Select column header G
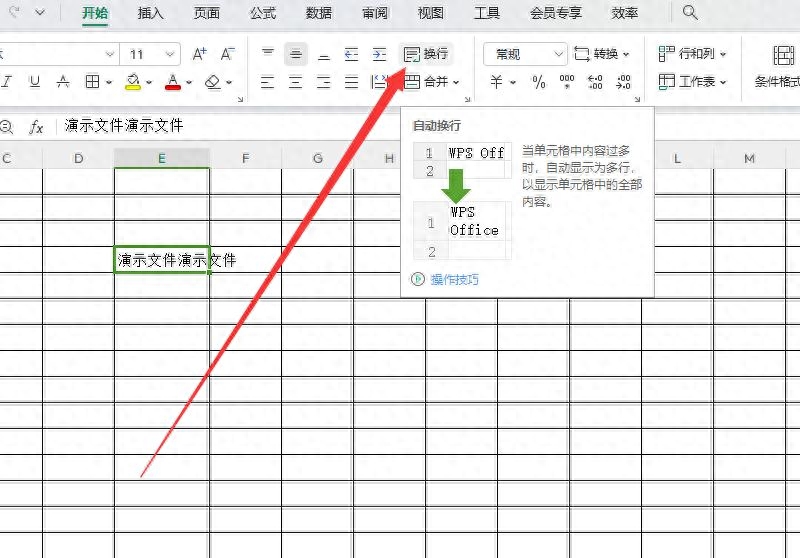Image resolution: width=800 pixels, height=558 pixels. pos(317,159)
